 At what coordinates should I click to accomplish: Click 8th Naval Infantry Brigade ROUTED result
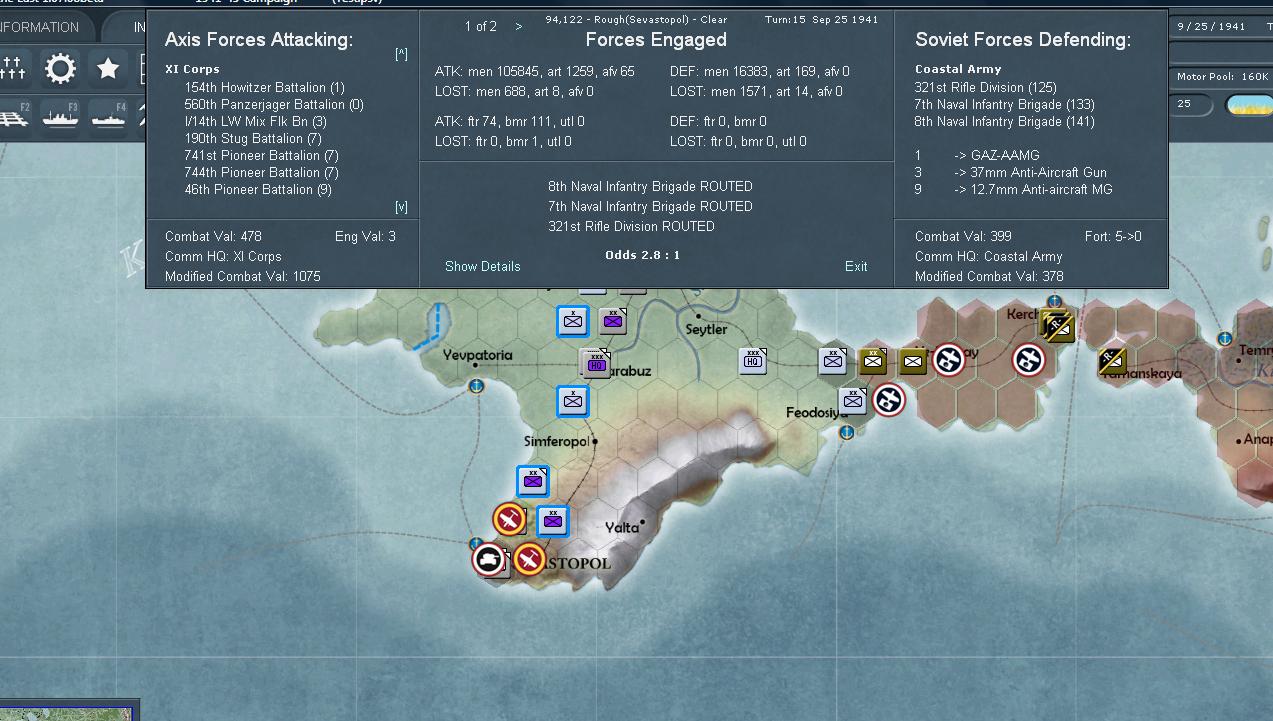(650, 187)
